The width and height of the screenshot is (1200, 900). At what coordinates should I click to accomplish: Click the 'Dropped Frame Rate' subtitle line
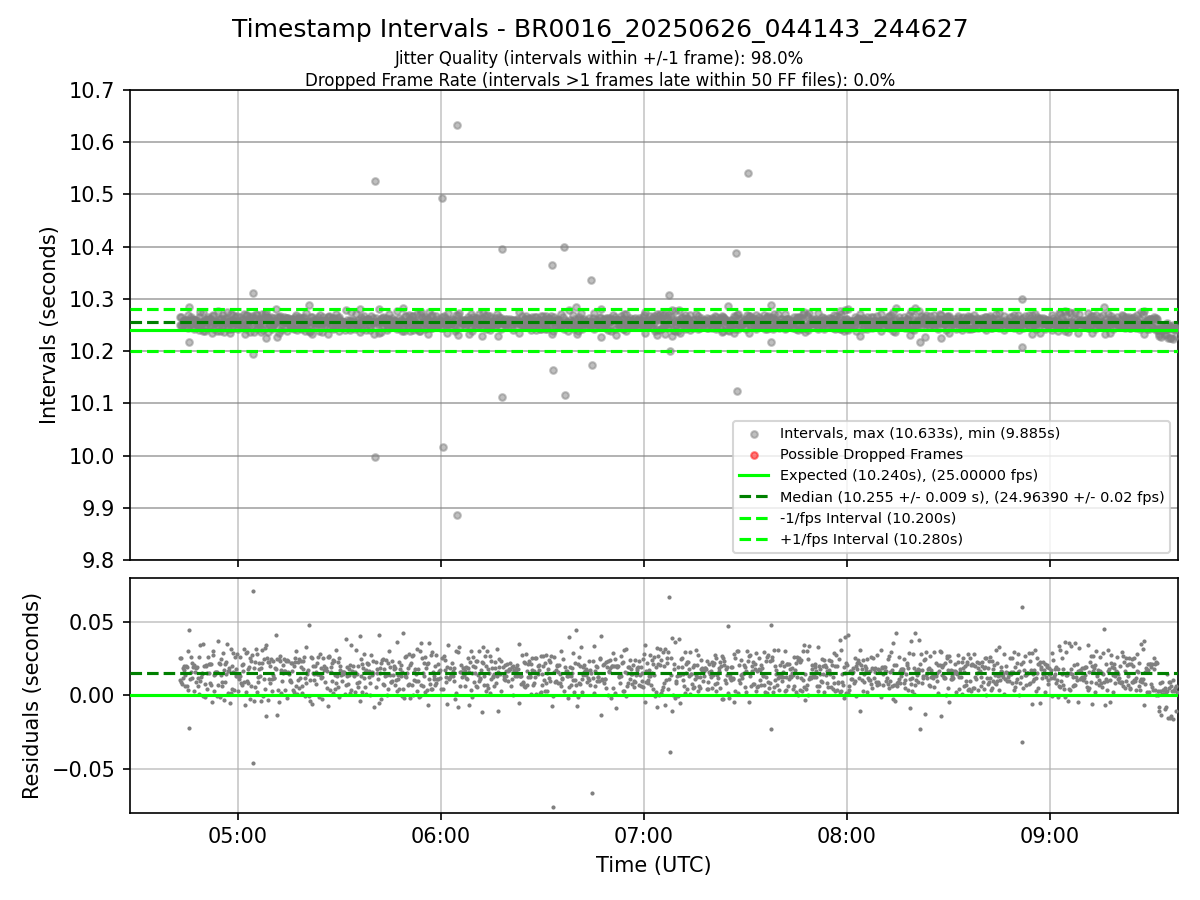pyautogui.click(x=600, y=80)
